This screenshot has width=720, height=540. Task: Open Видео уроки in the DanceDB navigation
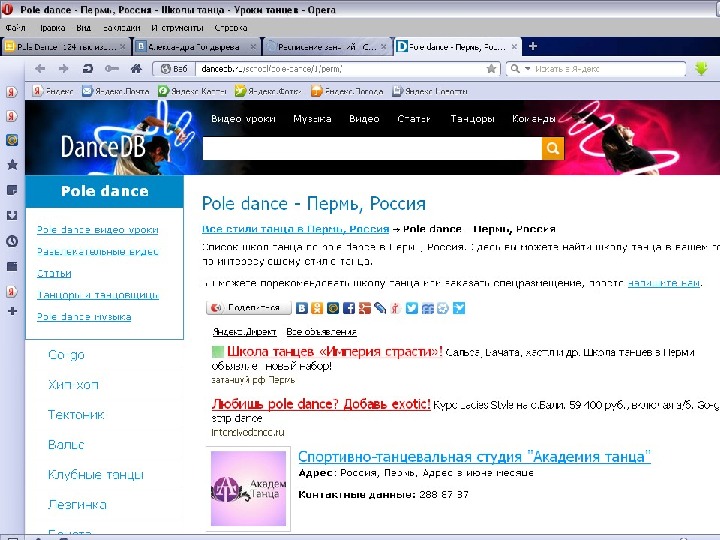tap(243, 119)
